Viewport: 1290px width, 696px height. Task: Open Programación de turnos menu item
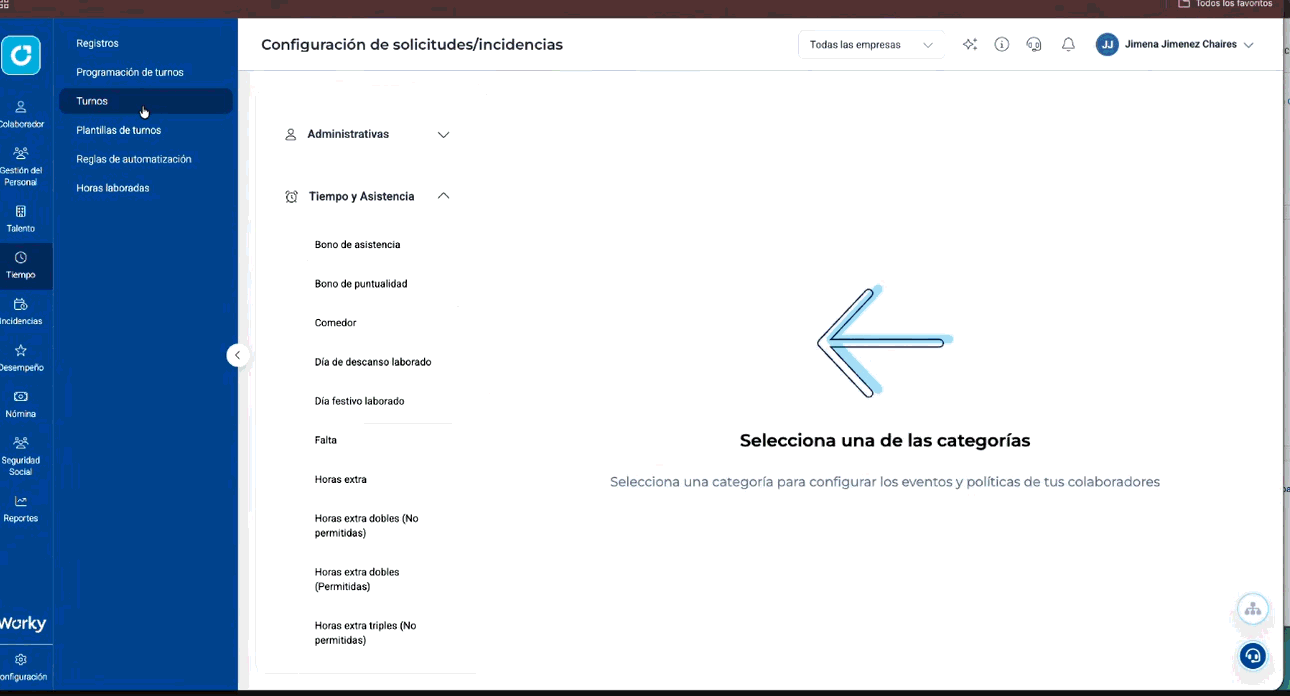coord(146,72)
